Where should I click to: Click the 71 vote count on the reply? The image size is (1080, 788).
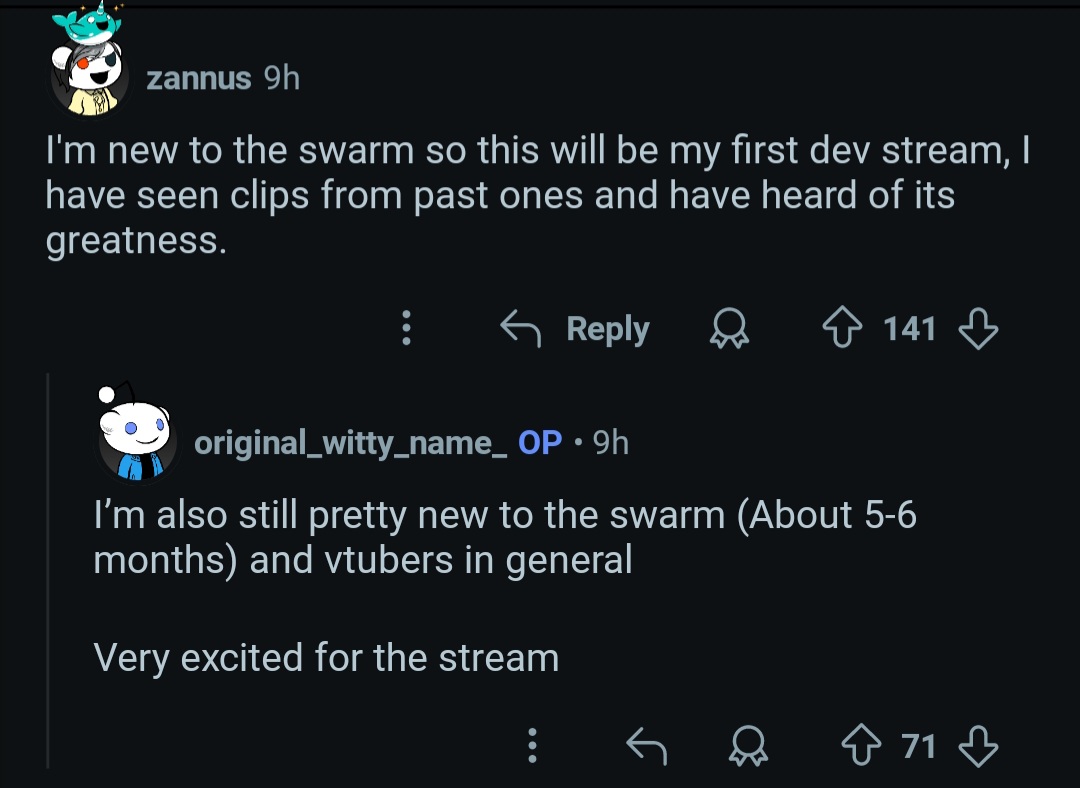click(x=919, y=746)
